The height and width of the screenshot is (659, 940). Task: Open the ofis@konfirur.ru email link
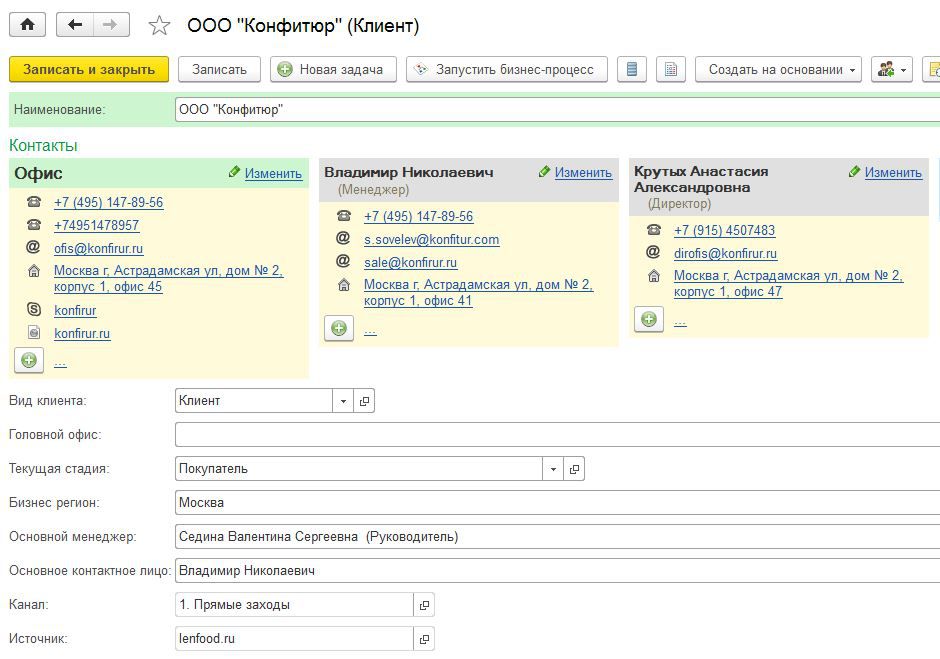98,249
